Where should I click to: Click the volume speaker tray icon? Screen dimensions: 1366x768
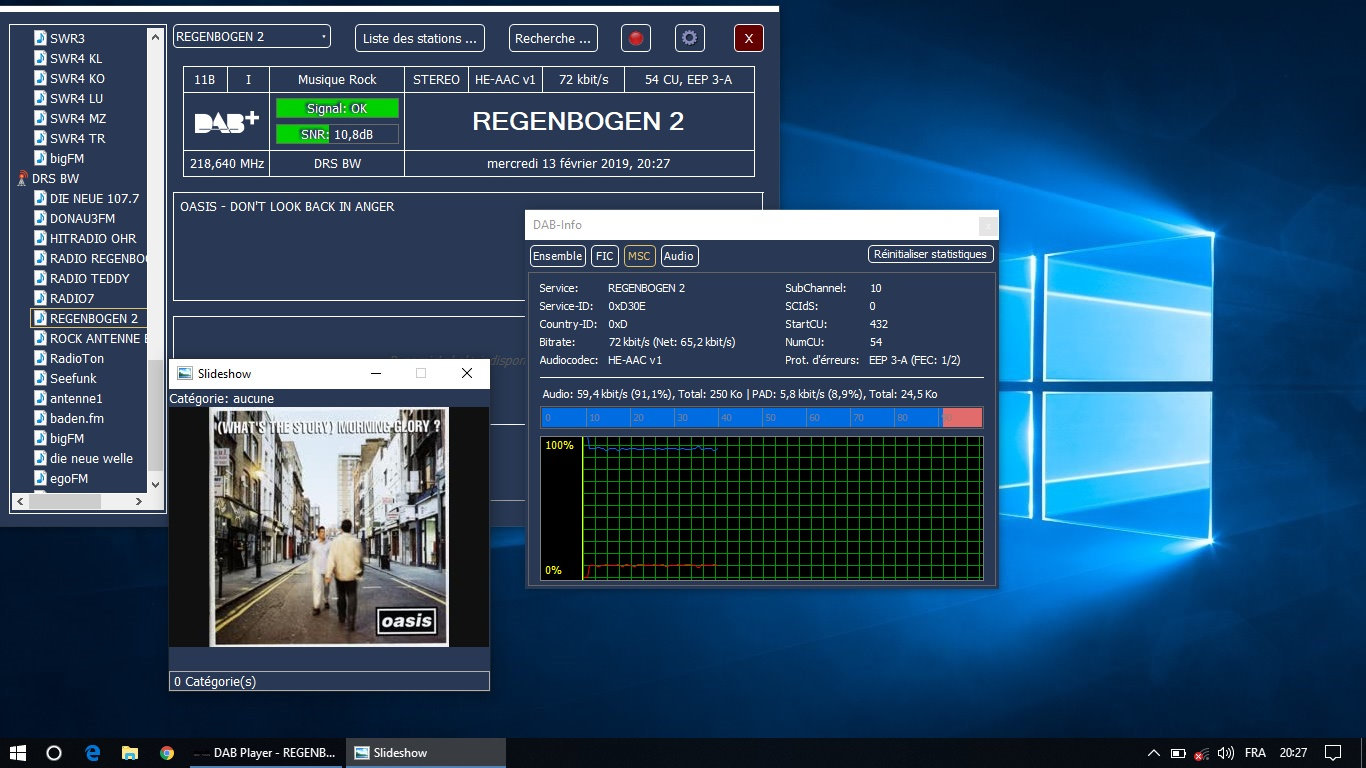1225,753
